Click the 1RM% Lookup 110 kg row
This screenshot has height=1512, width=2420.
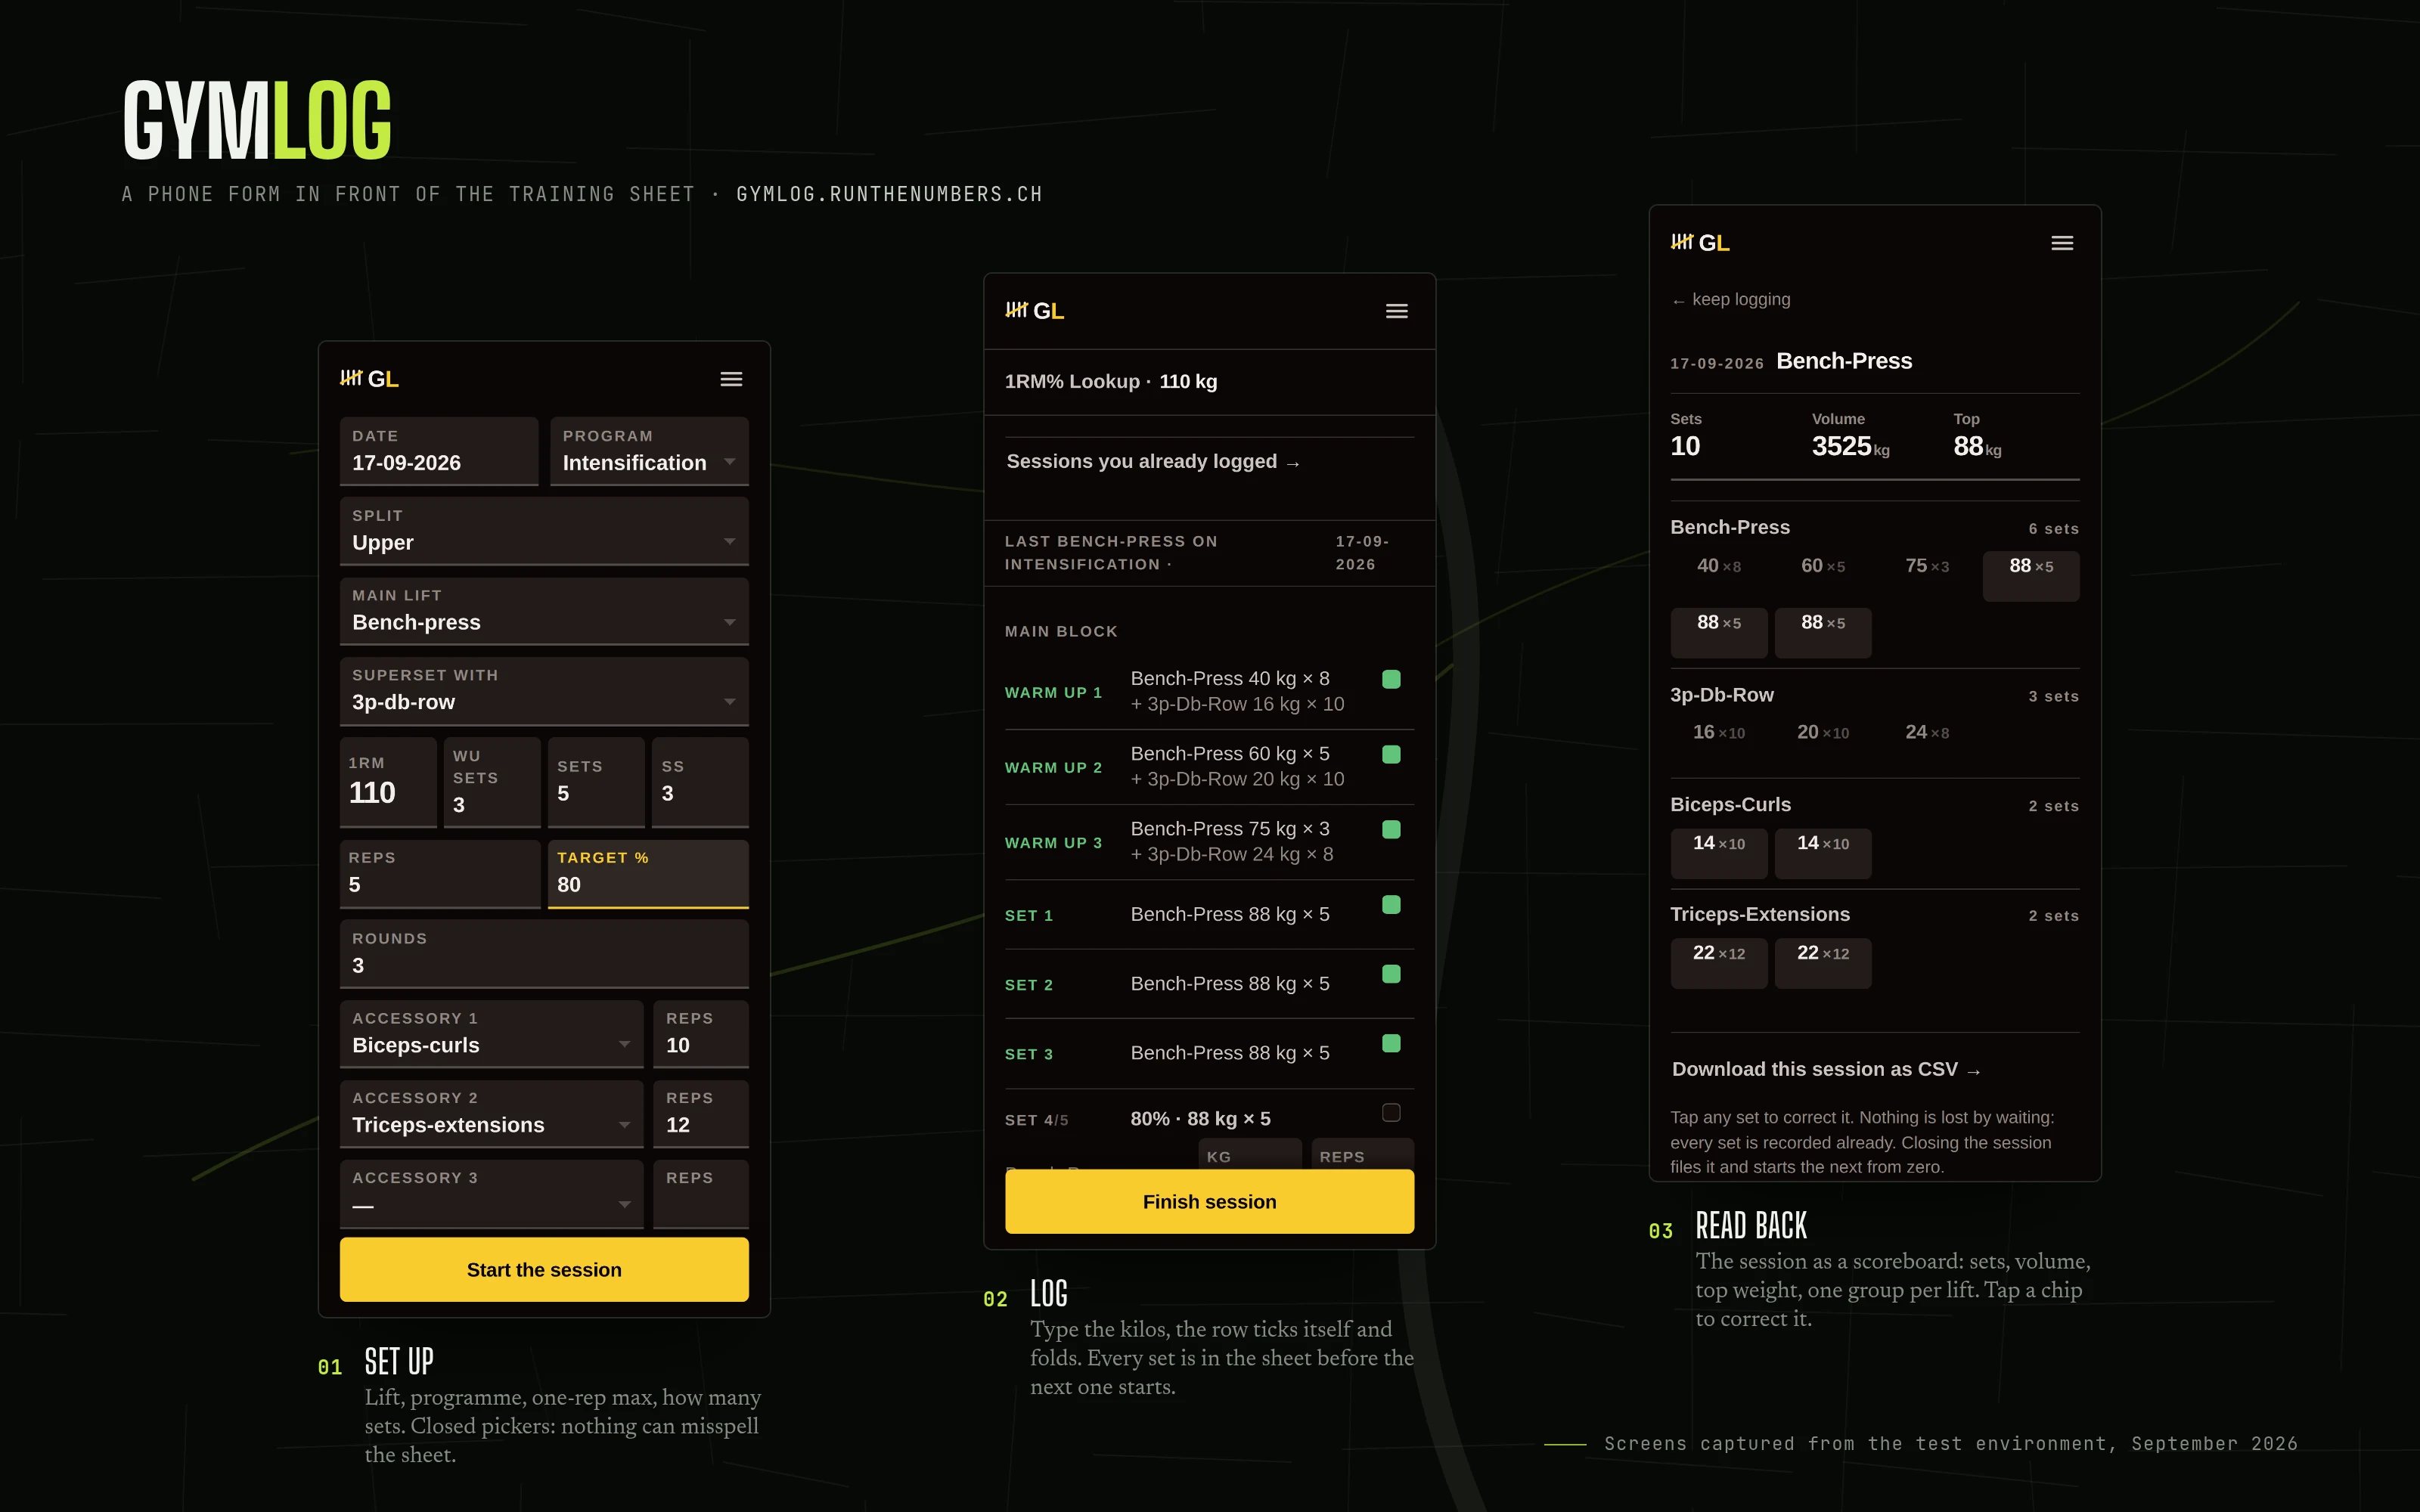pos(1209,382)
